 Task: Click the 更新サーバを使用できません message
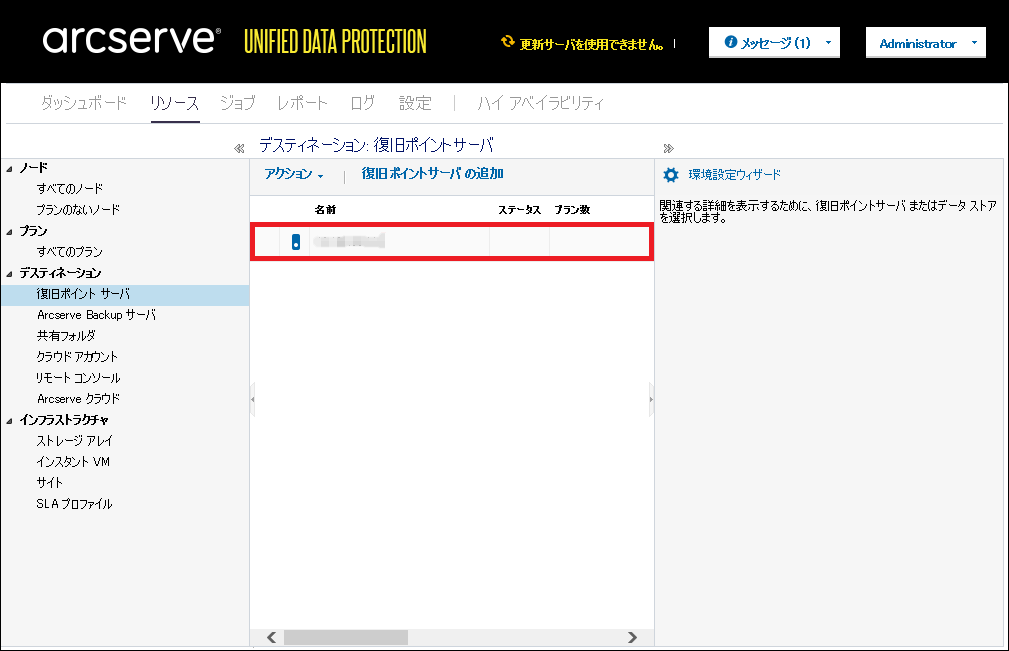[592, 44]
